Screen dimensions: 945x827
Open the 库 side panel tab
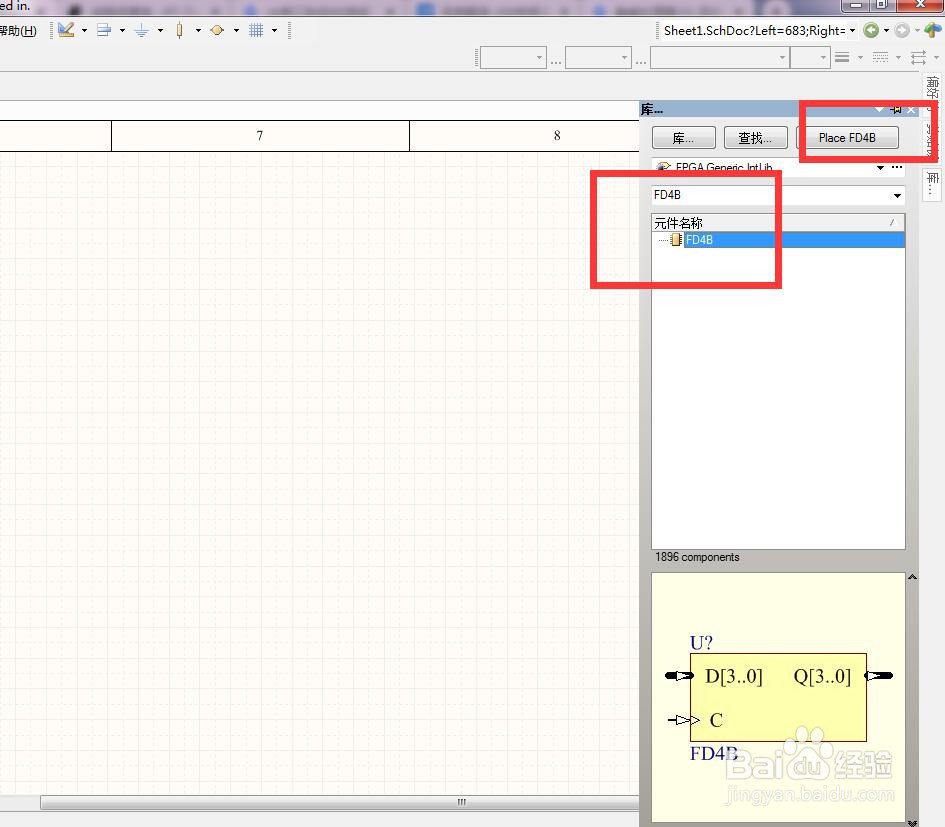(932, 183)
